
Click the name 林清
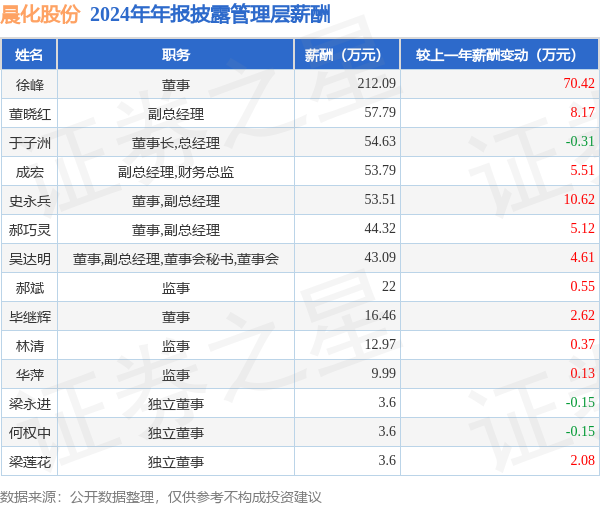29,346
